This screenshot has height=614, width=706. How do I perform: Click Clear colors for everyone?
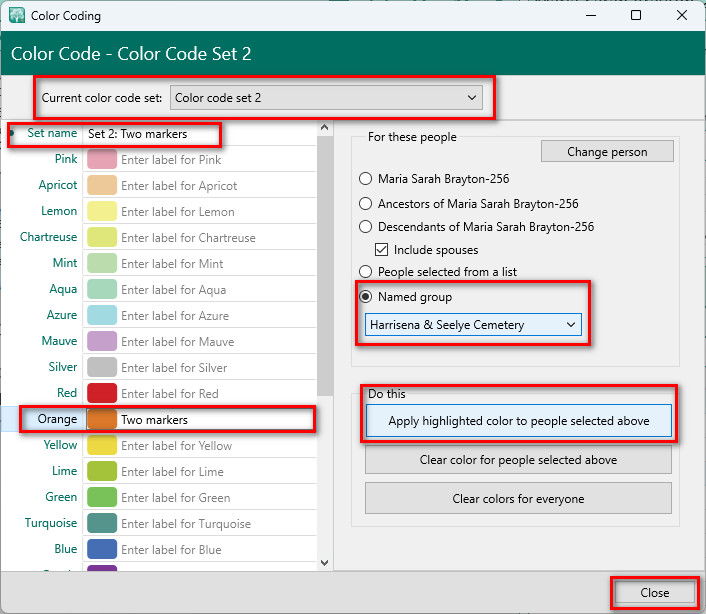point(518,498)
